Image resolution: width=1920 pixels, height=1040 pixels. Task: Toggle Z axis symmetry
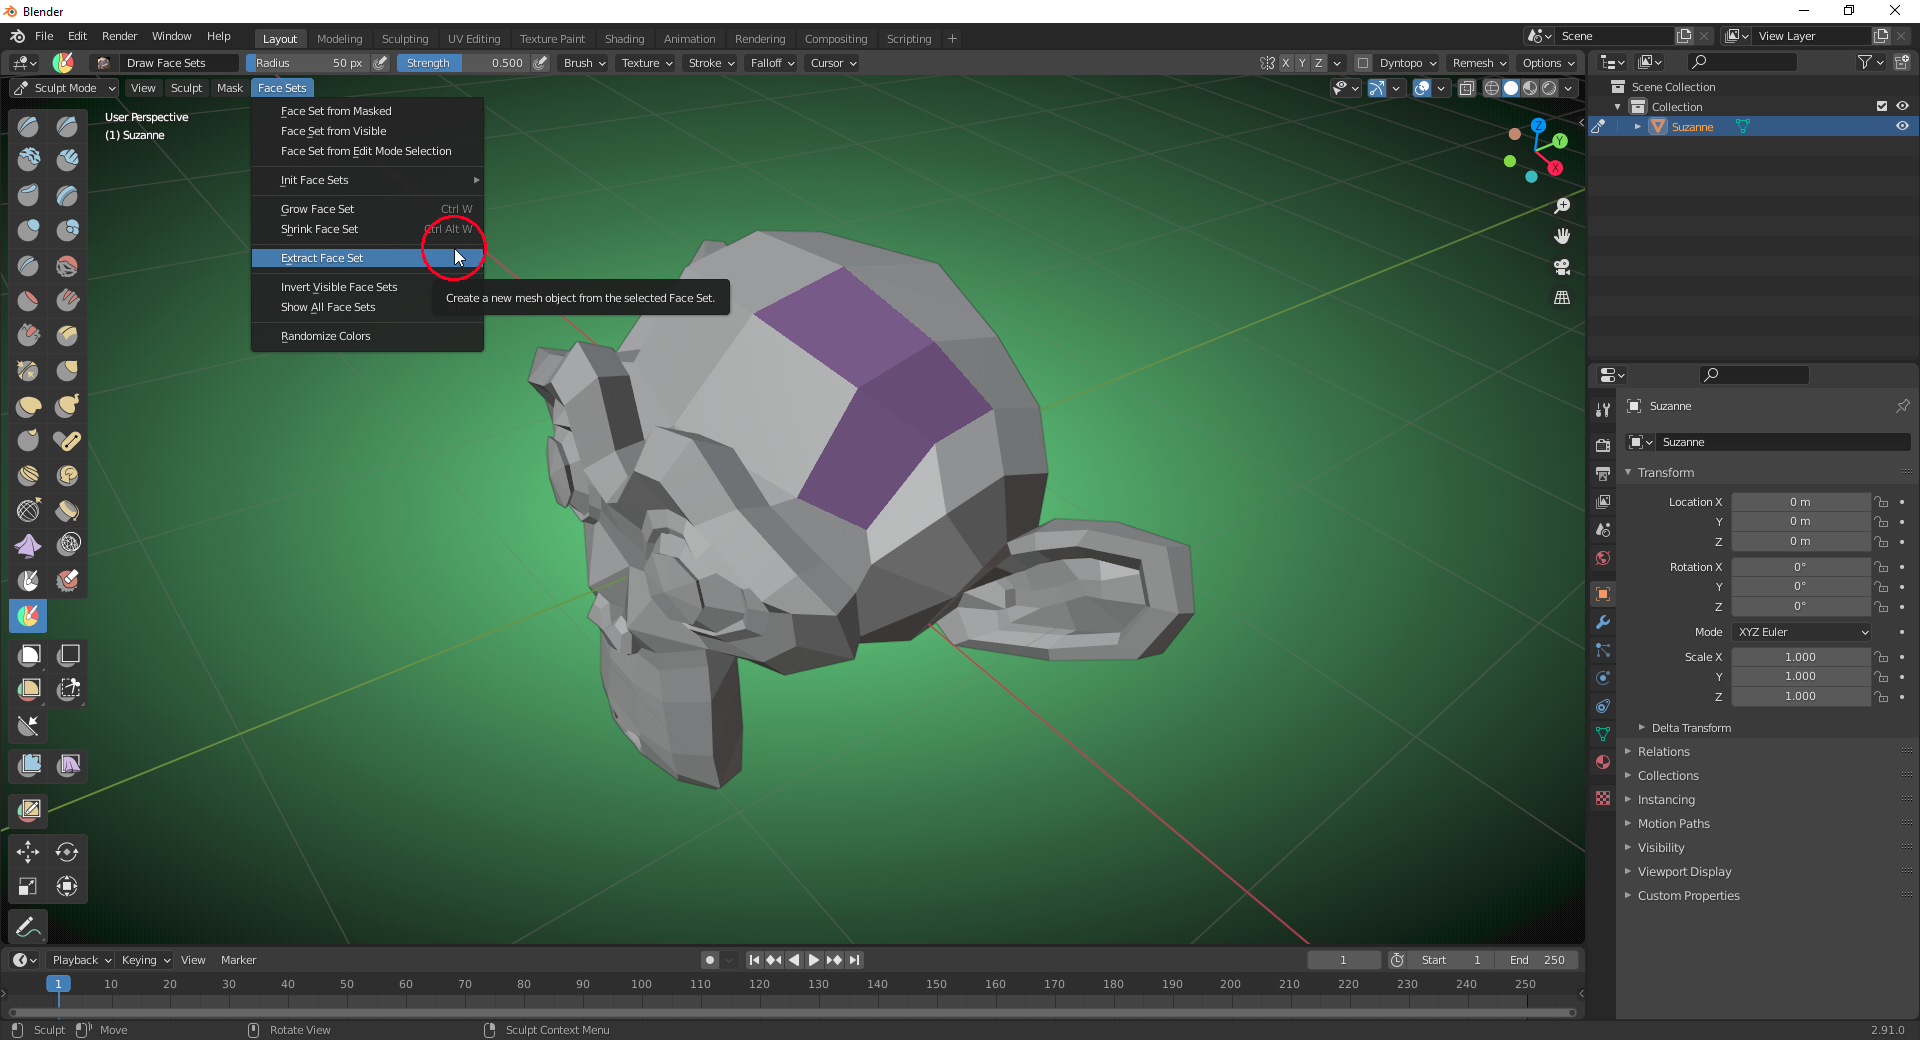click(1318, 63)
